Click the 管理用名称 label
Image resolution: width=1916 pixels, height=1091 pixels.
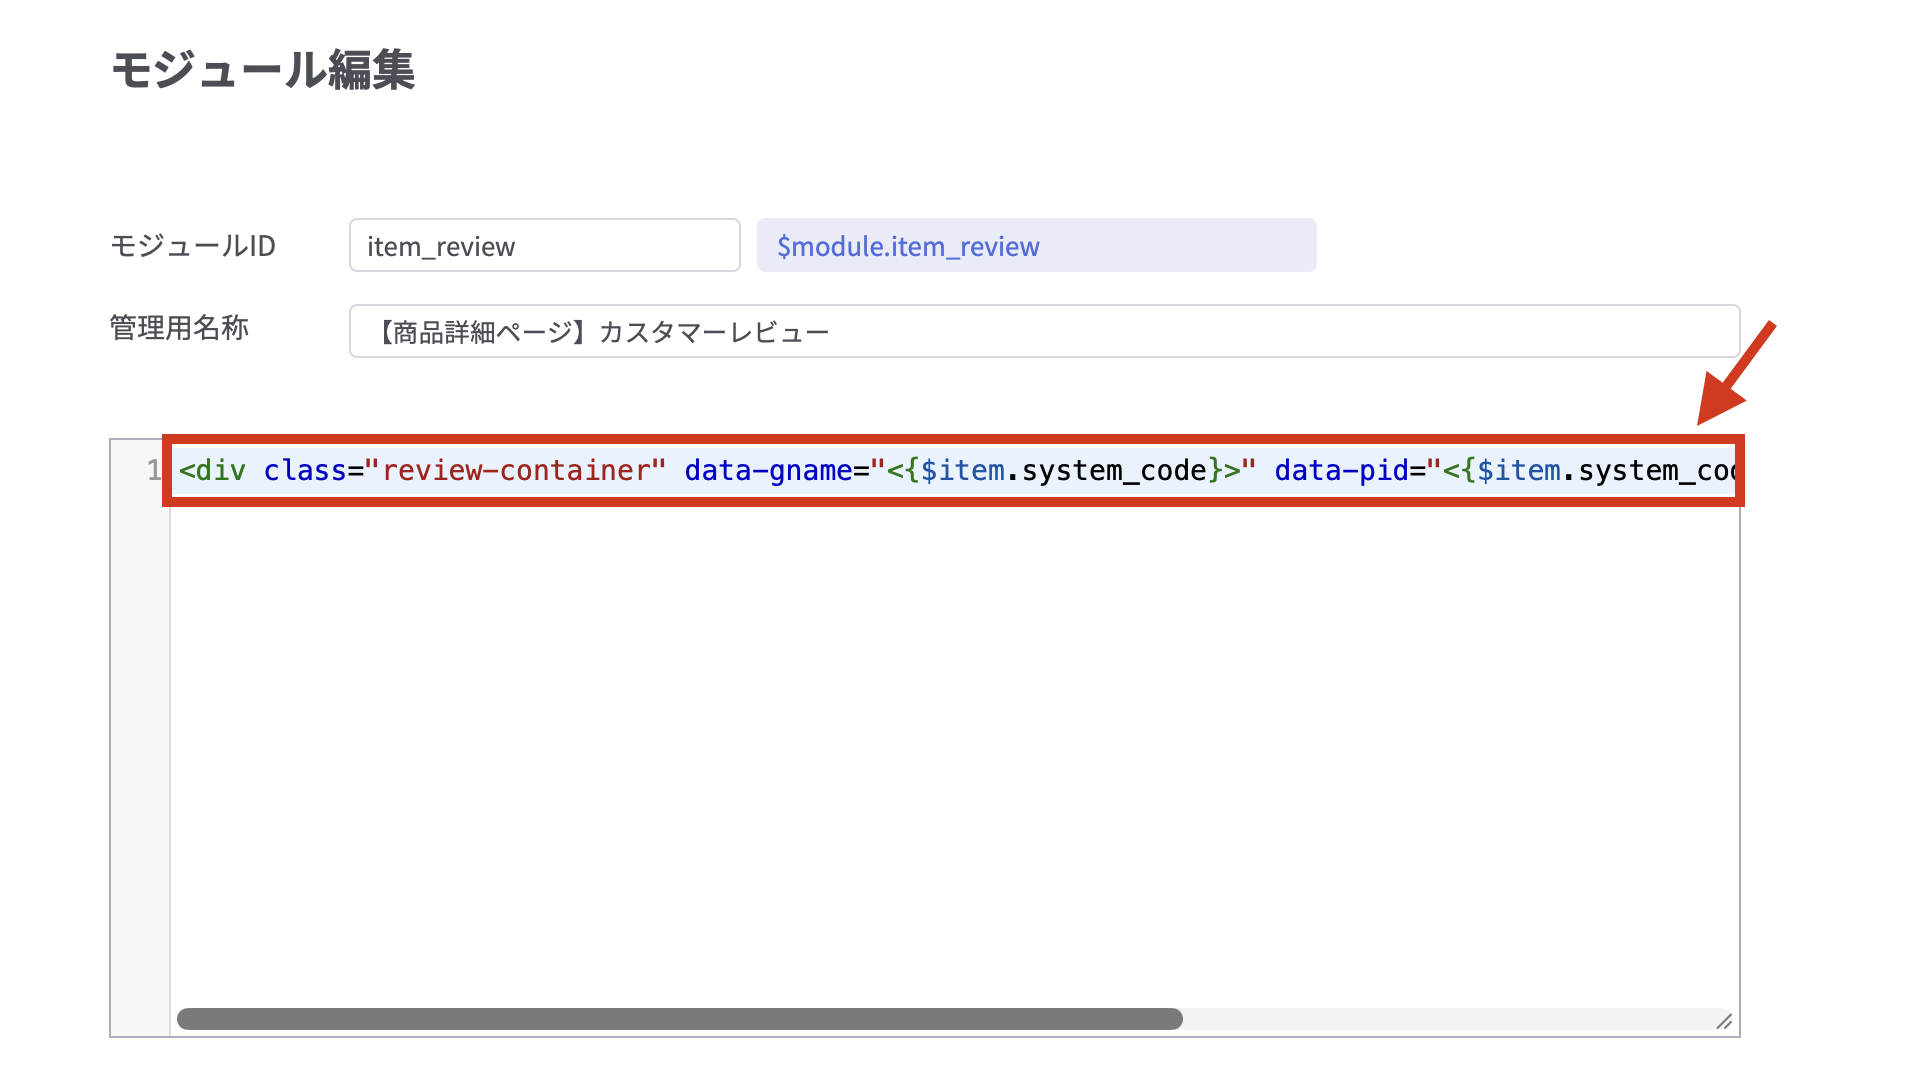[179, 328]
